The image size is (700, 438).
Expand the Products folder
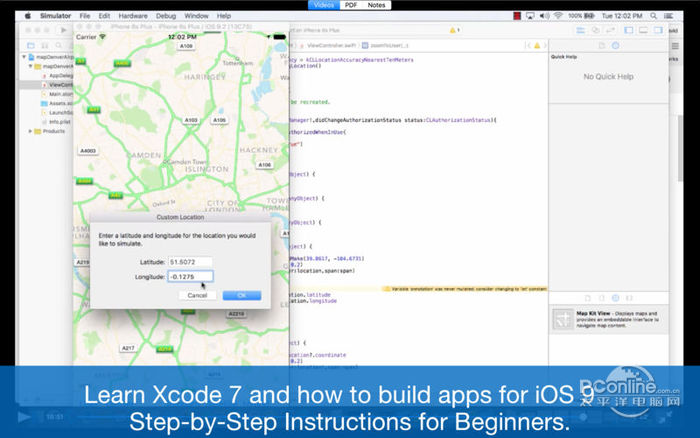point(30,131)
